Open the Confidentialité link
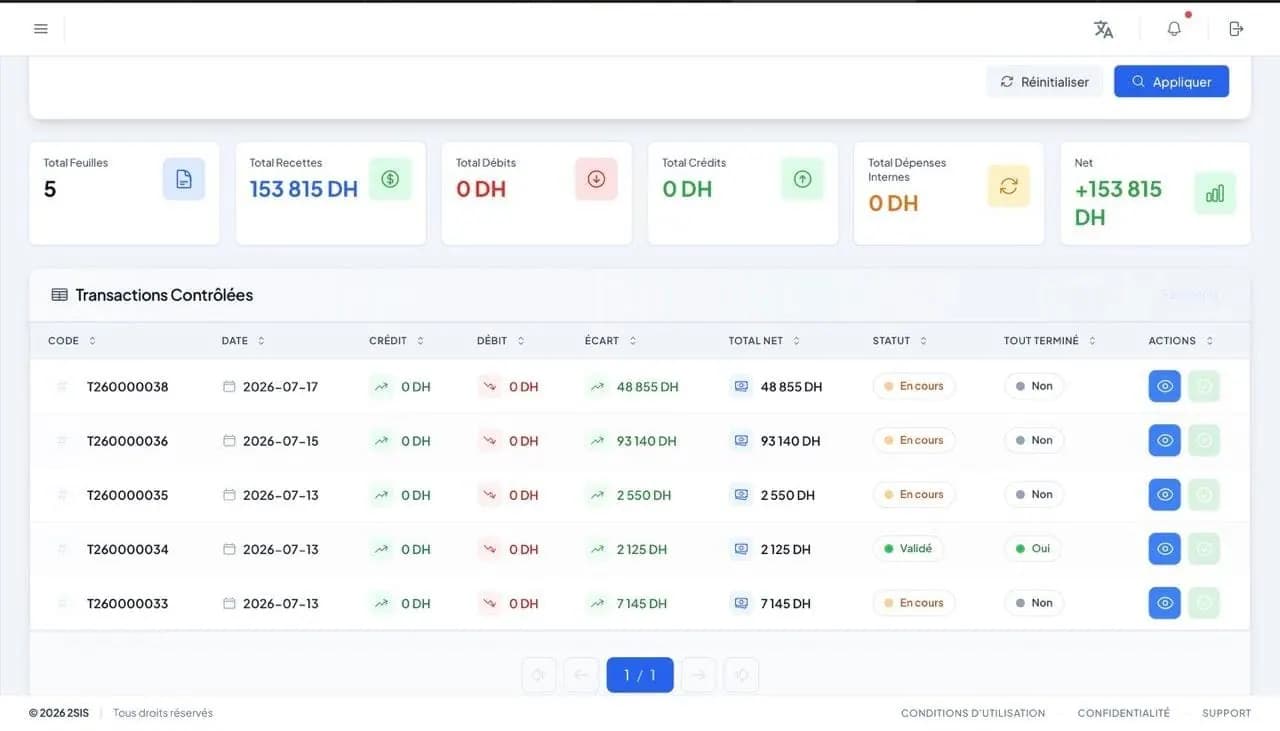This screenshot has width=1280, height=731. tap(1123, 713)
